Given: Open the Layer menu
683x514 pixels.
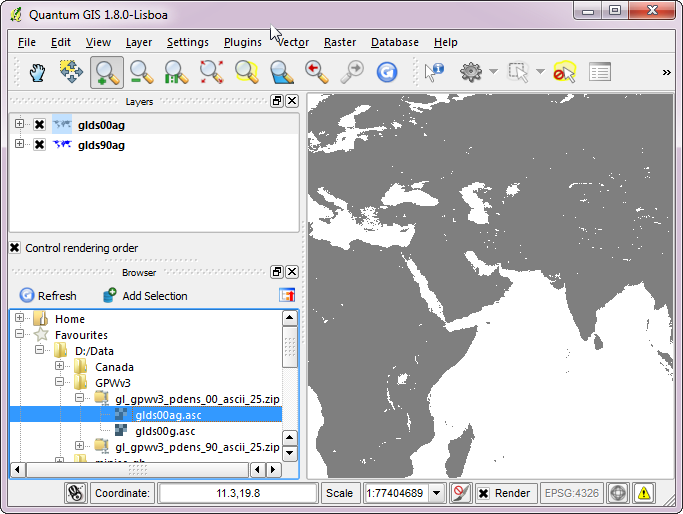Looking at the screenshot, I should (139, 42).
